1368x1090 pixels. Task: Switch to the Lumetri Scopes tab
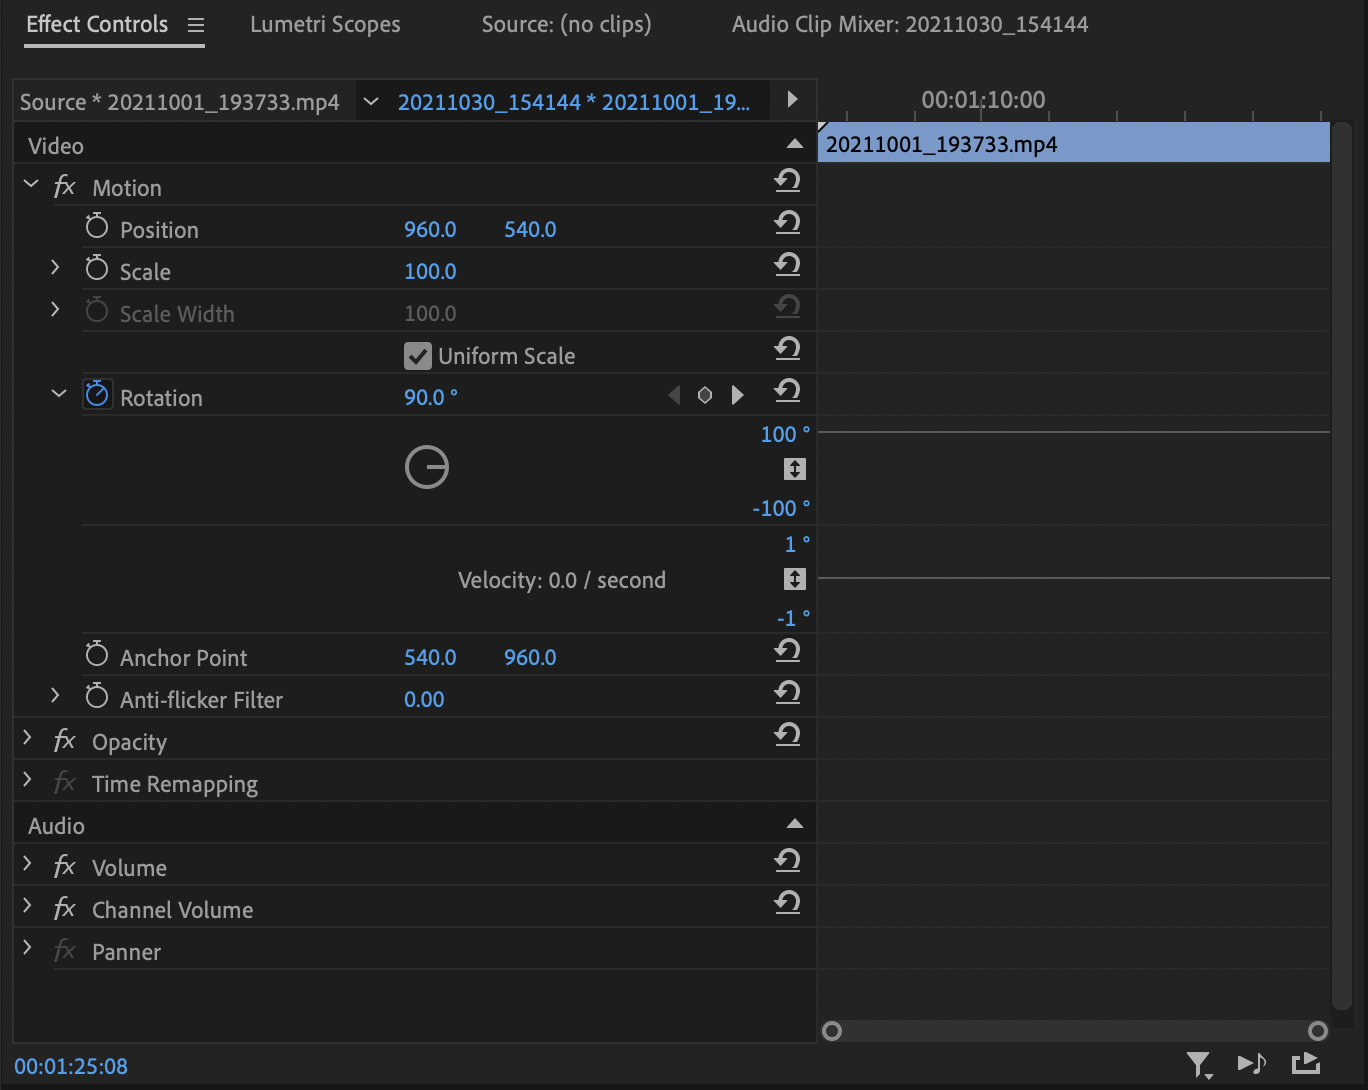325,25
